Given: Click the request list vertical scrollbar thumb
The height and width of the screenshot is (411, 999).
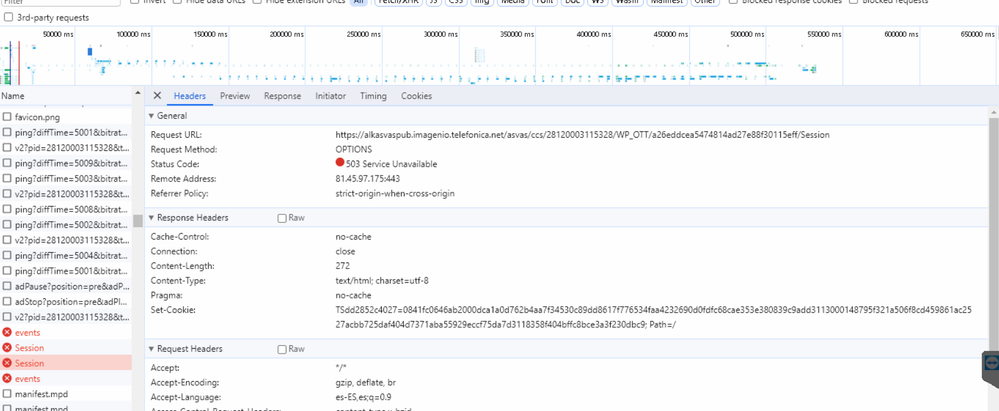Looking at the screenshot, I should click(x=137, y=221).
